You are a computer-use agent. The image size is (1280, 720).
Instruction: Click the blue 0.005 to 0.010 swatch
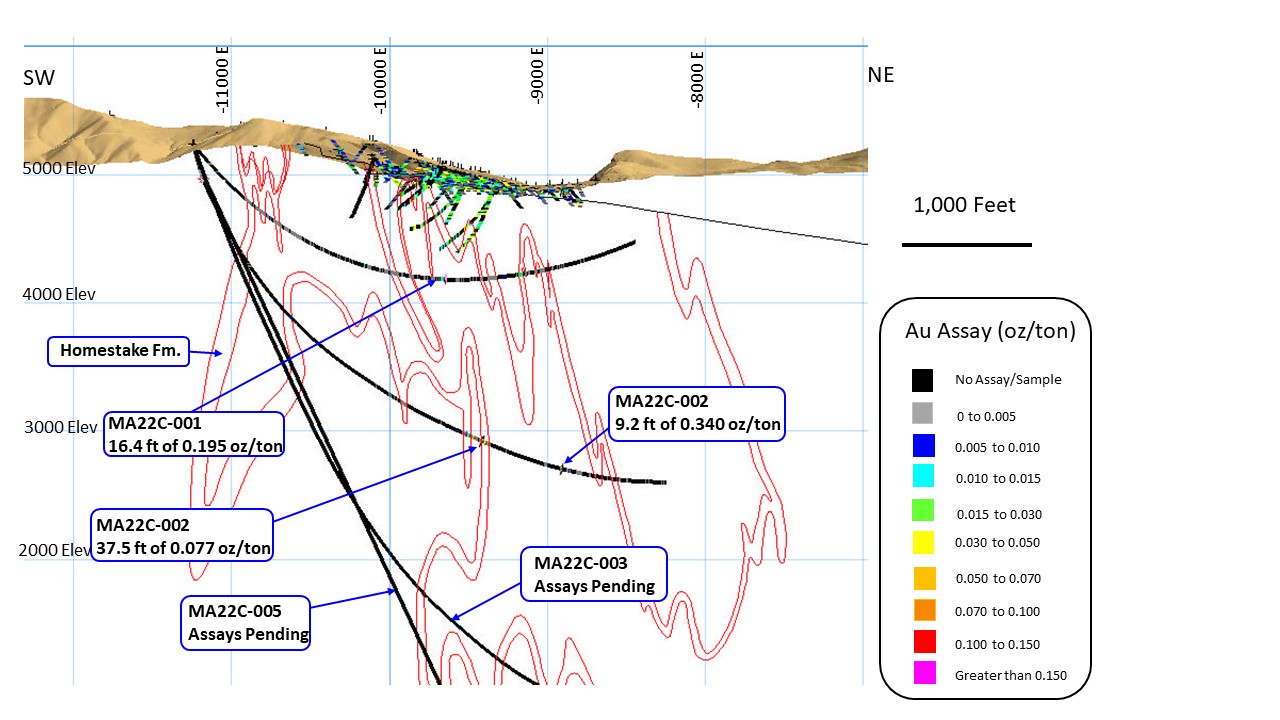(922, 446)
